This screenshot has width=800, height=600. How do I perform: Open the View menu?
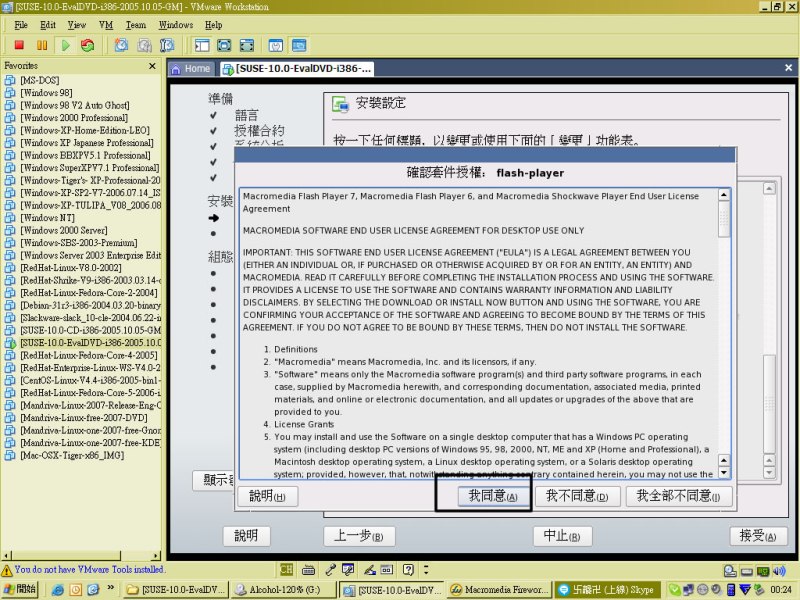tap(77, 25)
